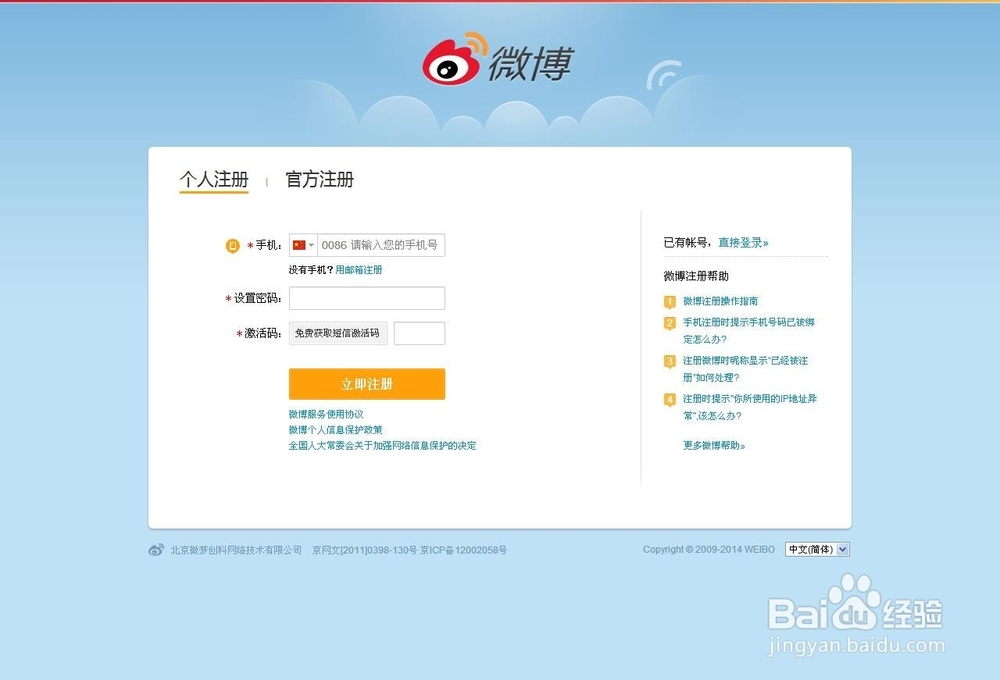This screenshot has height=680, width=1000.
Task: Click the 立即注册 button
Action: tap(367, 384)
